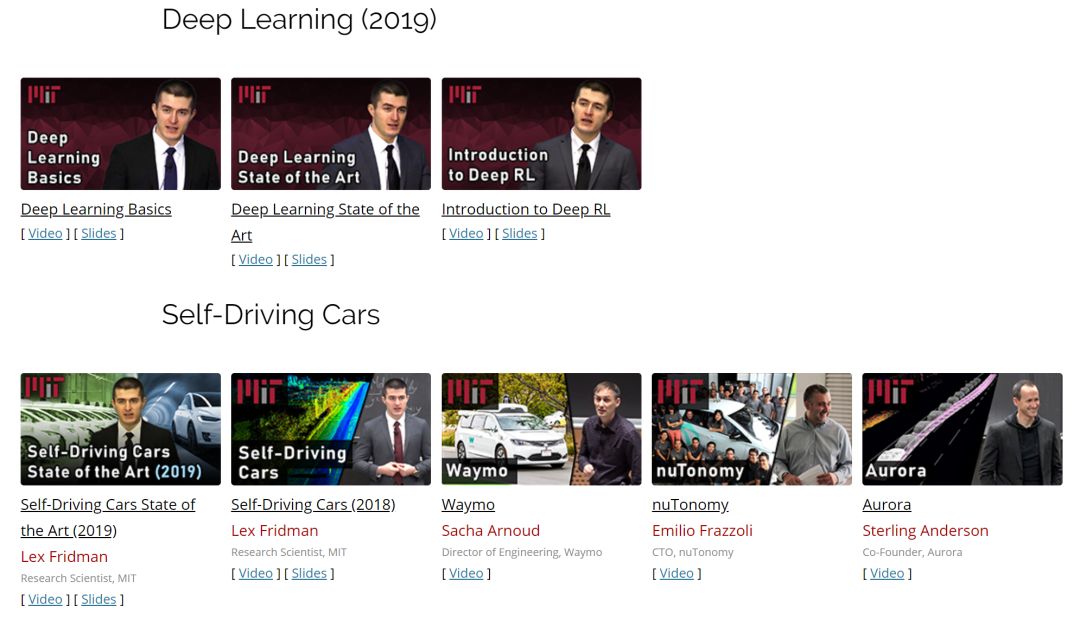Open the Self-Driving Cars 2018 lecture thumbnail
The height and width of the screenshot is (619, 1080).
click(x=331, y=429)
